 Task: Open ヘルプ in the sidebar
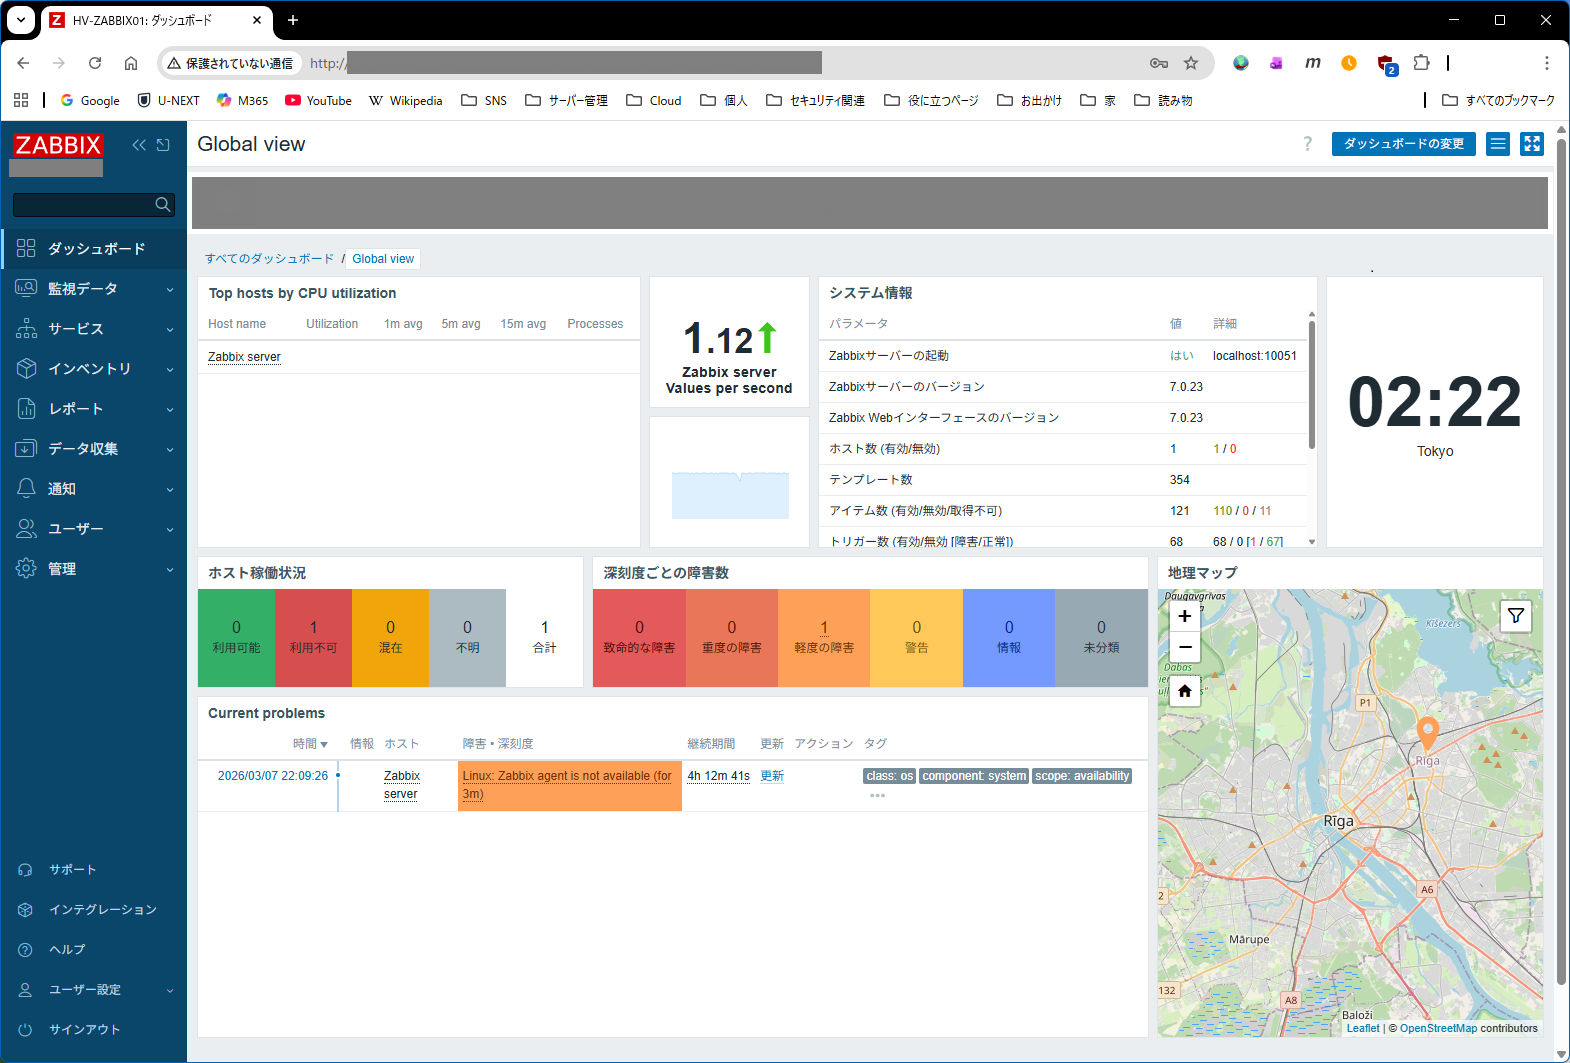point(67,950)
